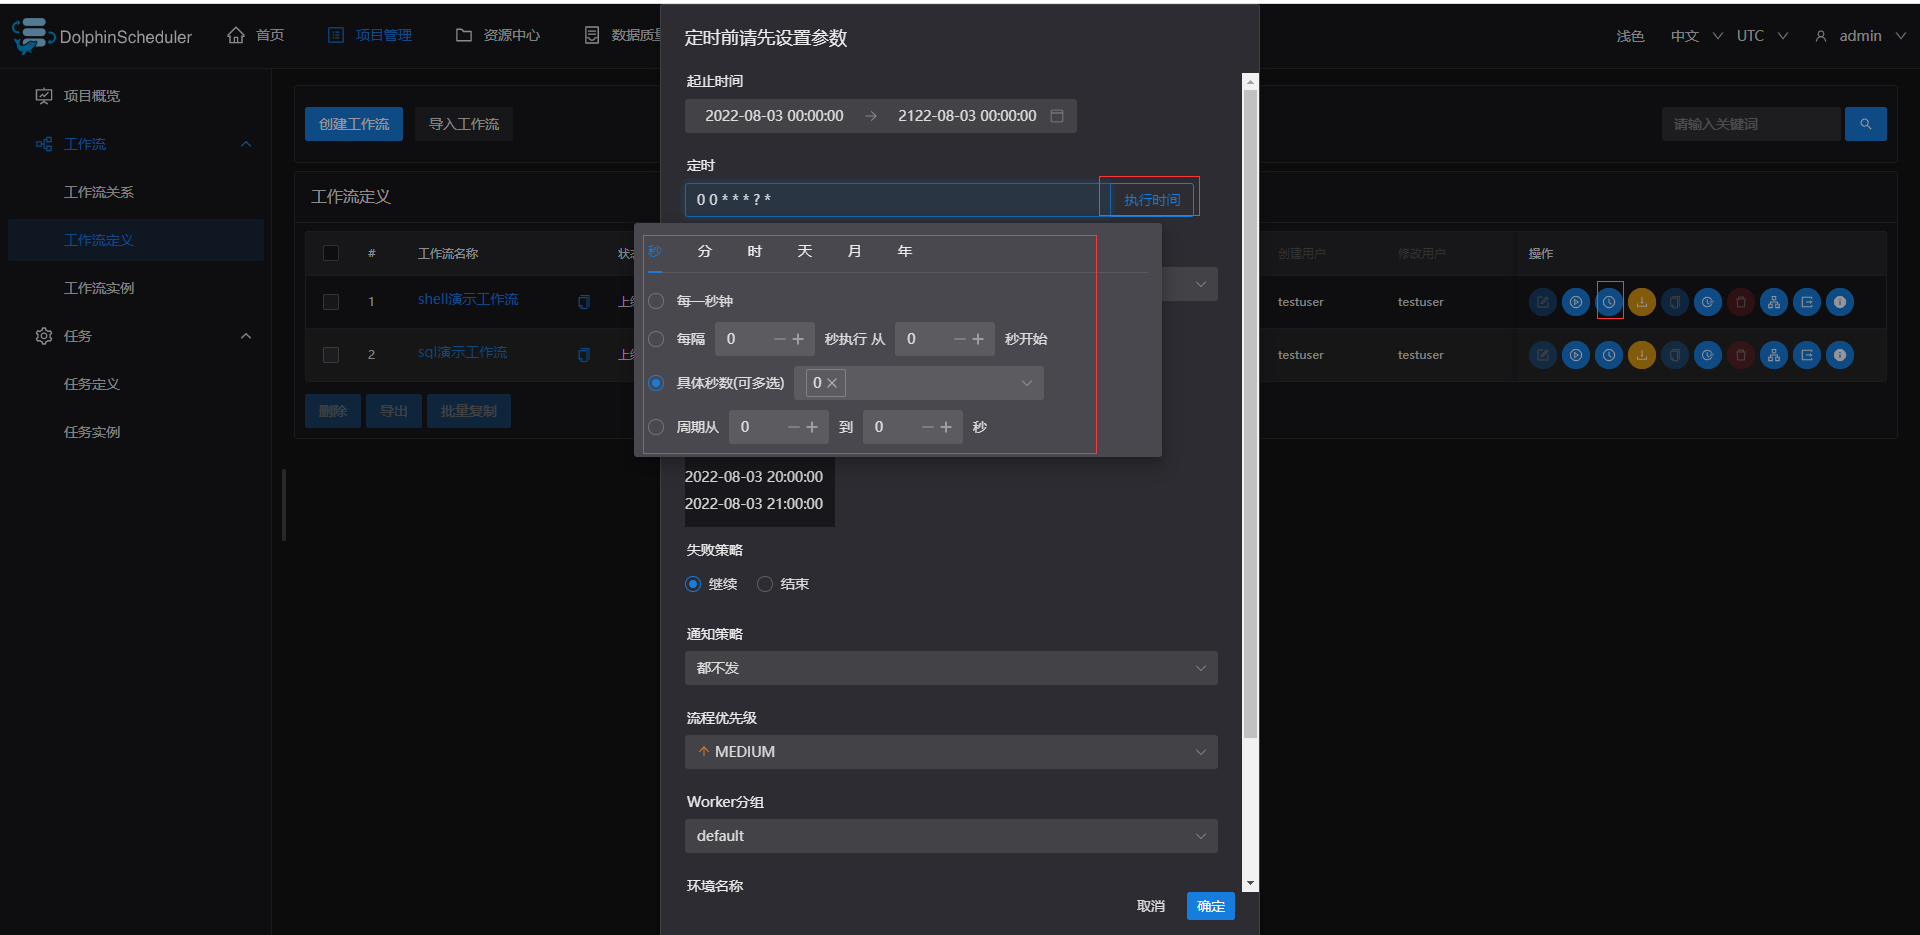Image resolution: width=1920 pixels, height=935 pixels.
Task: Run the shell演示工作流 with its play icon
Action: click(x=1576, y=302)
